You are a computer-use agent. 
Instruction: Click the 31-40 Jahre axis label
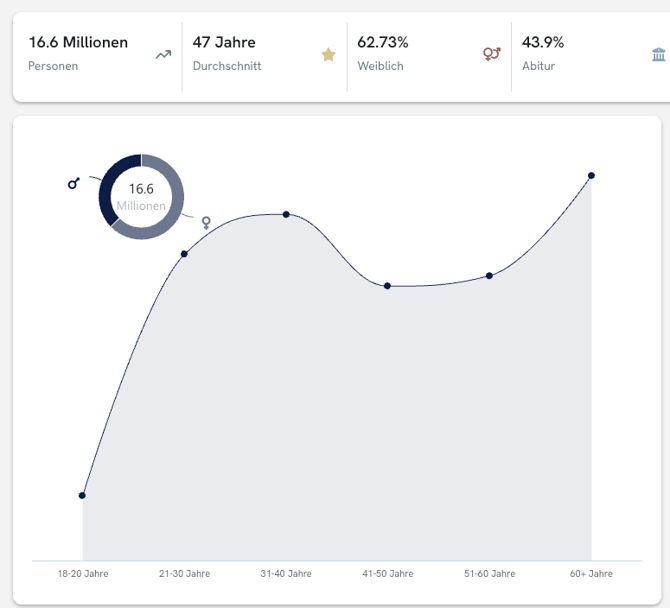coord(286,574)
